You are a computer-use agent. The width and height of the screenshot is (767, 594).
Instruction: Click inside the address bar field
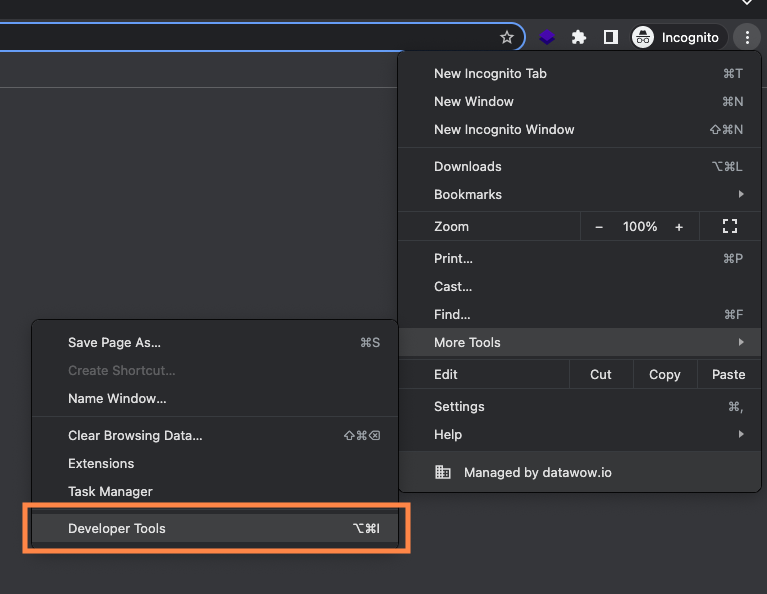(245, 37)
